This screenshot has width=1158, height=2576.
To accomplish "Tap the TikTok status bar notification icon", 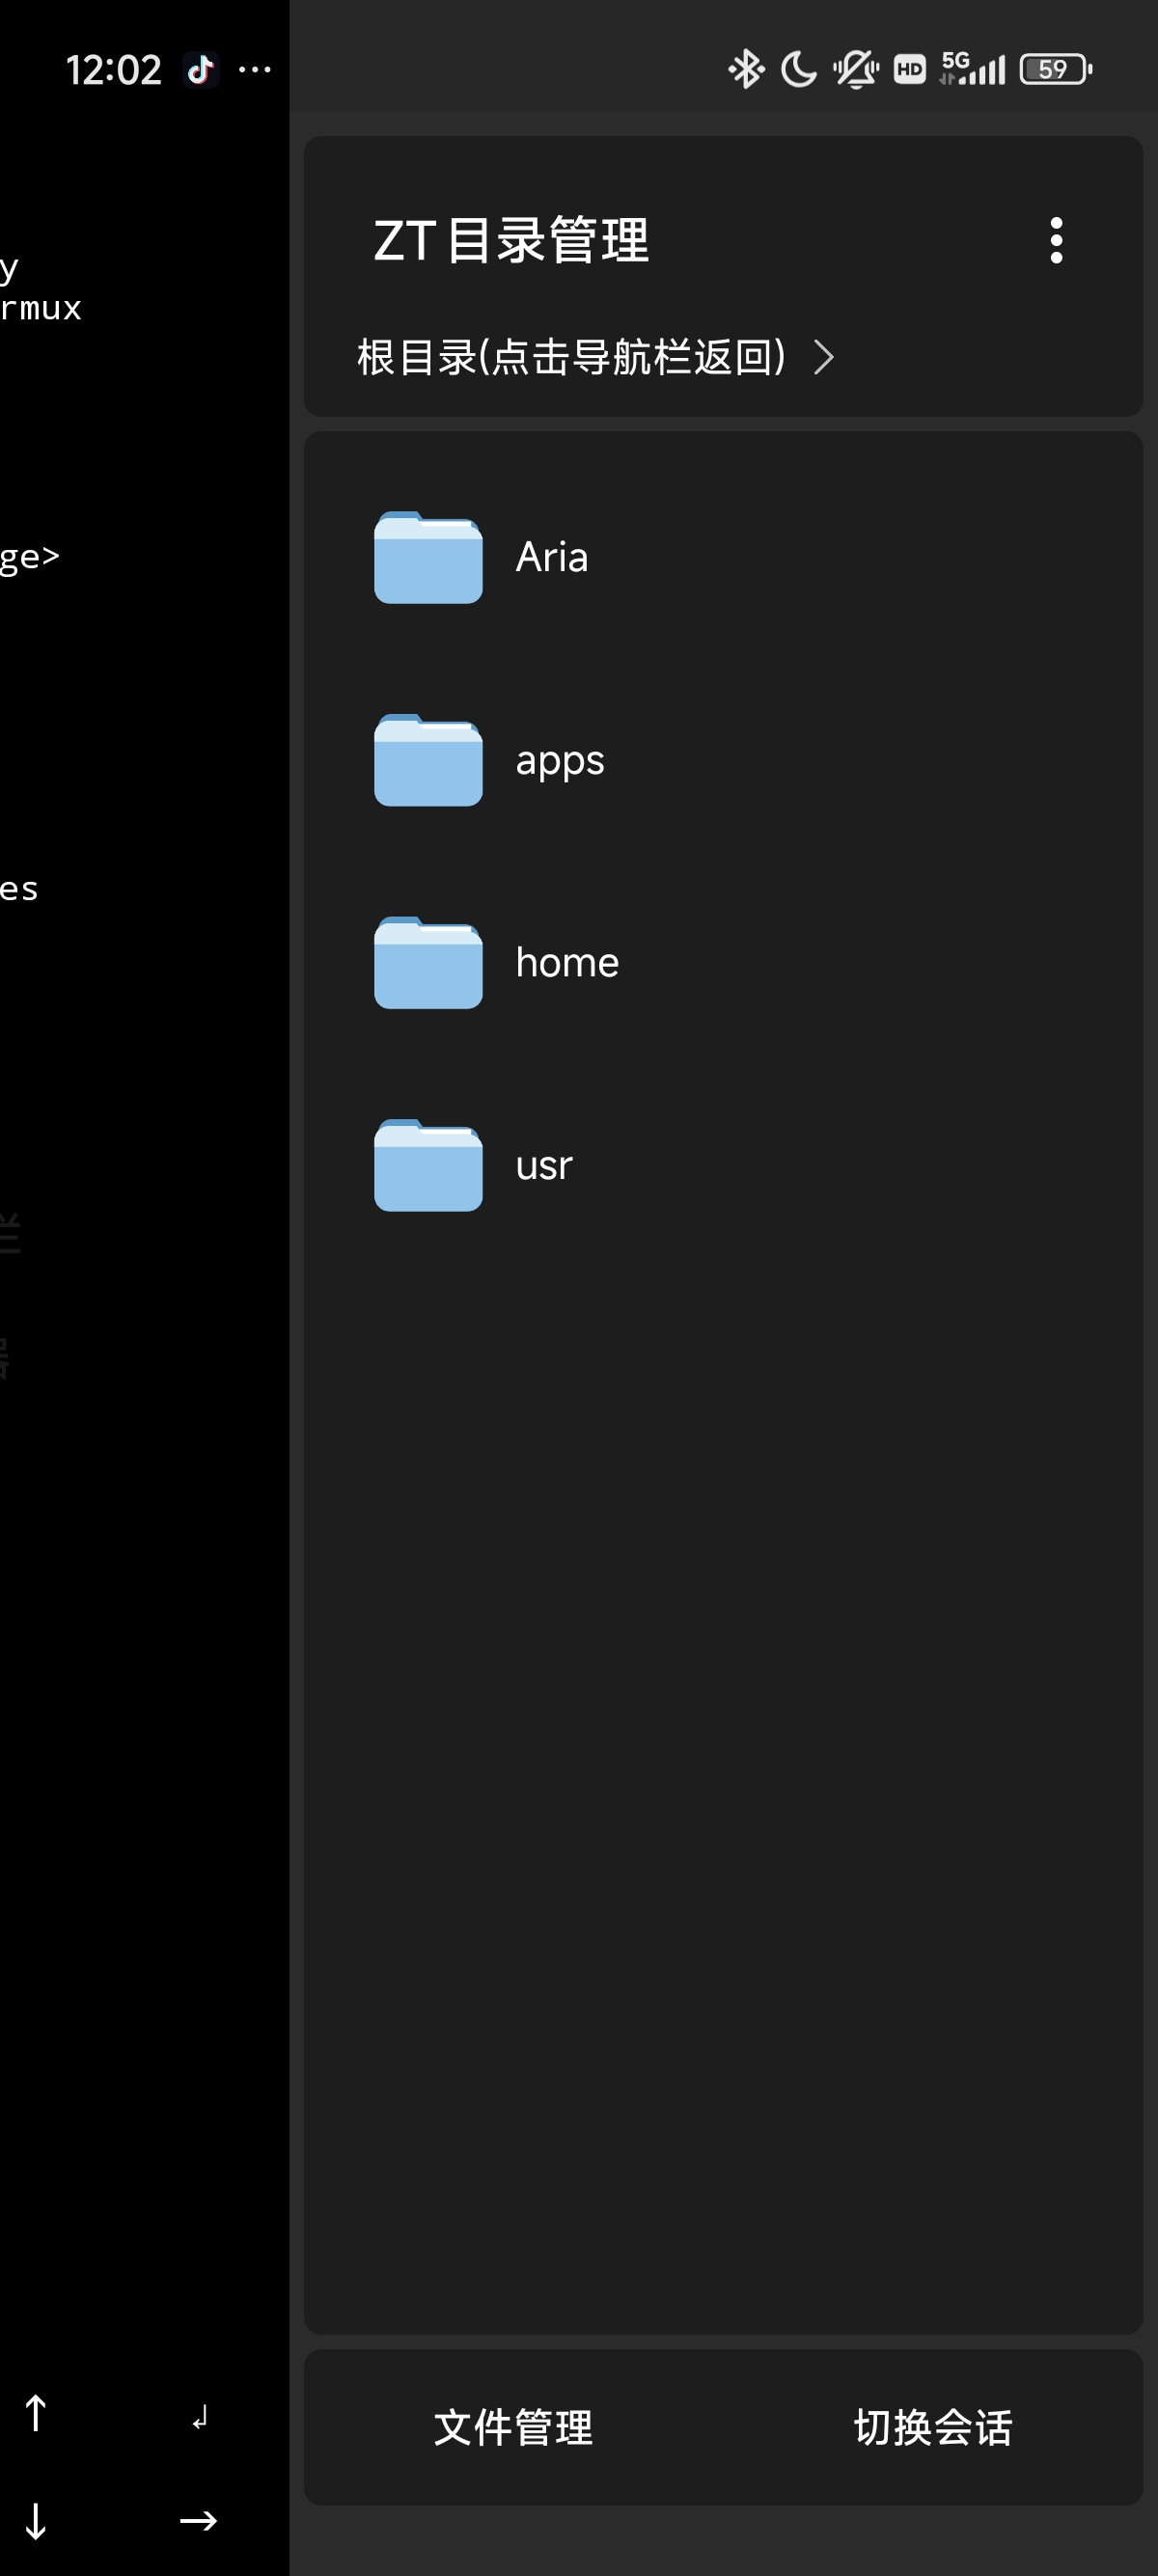I will click(201, 70).
